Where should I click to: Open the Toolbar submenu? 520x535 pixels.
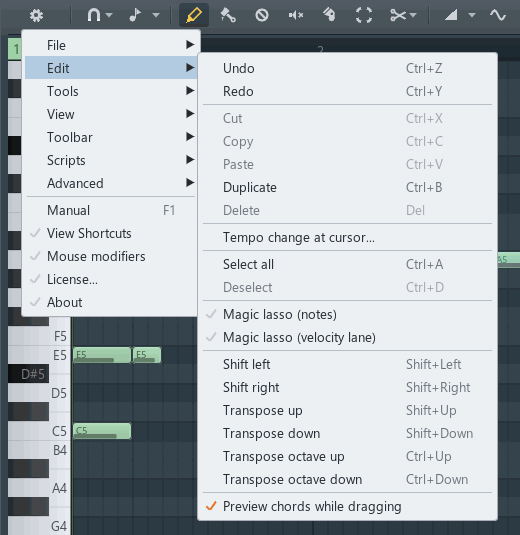111,137
